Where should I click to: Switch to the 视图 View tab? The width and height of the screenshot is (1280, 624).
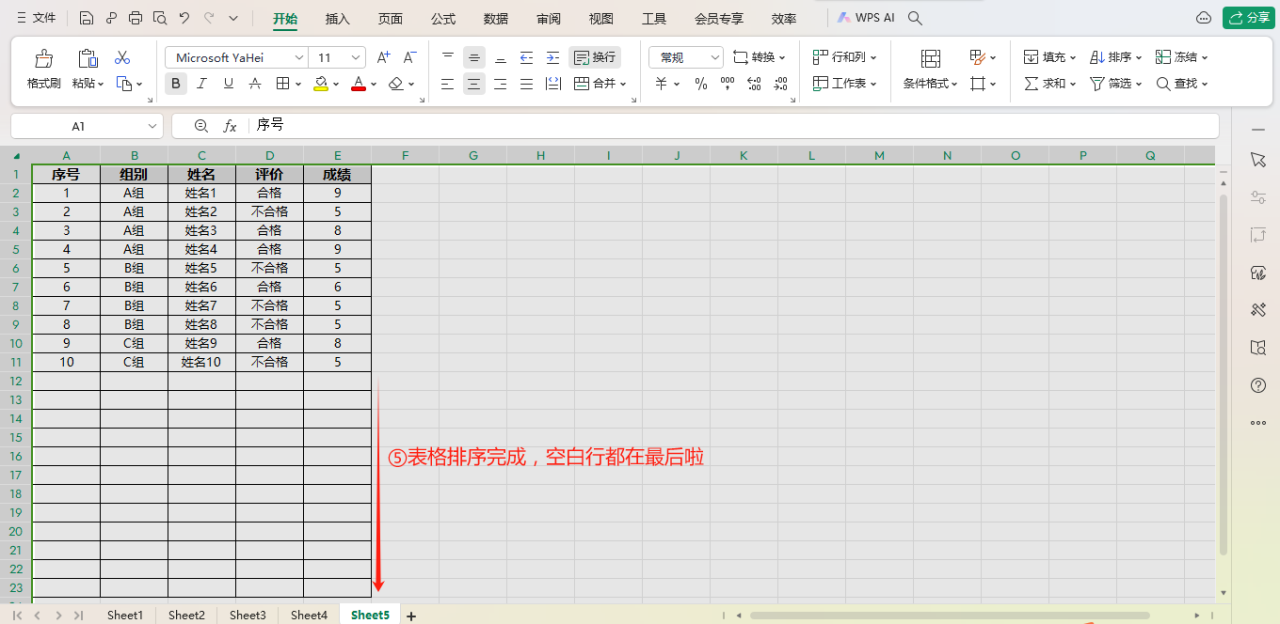point(601,18)
